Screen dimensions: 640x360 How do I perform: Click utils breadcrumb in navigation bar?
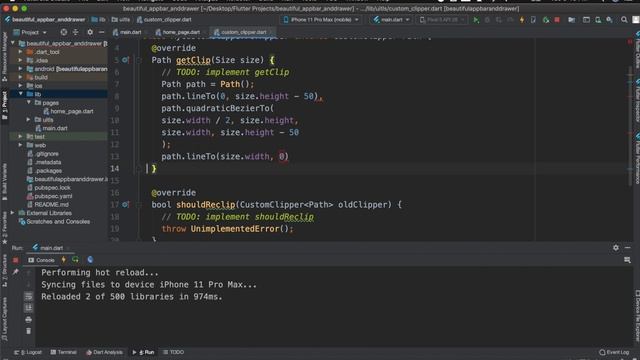tap(121, 20)
